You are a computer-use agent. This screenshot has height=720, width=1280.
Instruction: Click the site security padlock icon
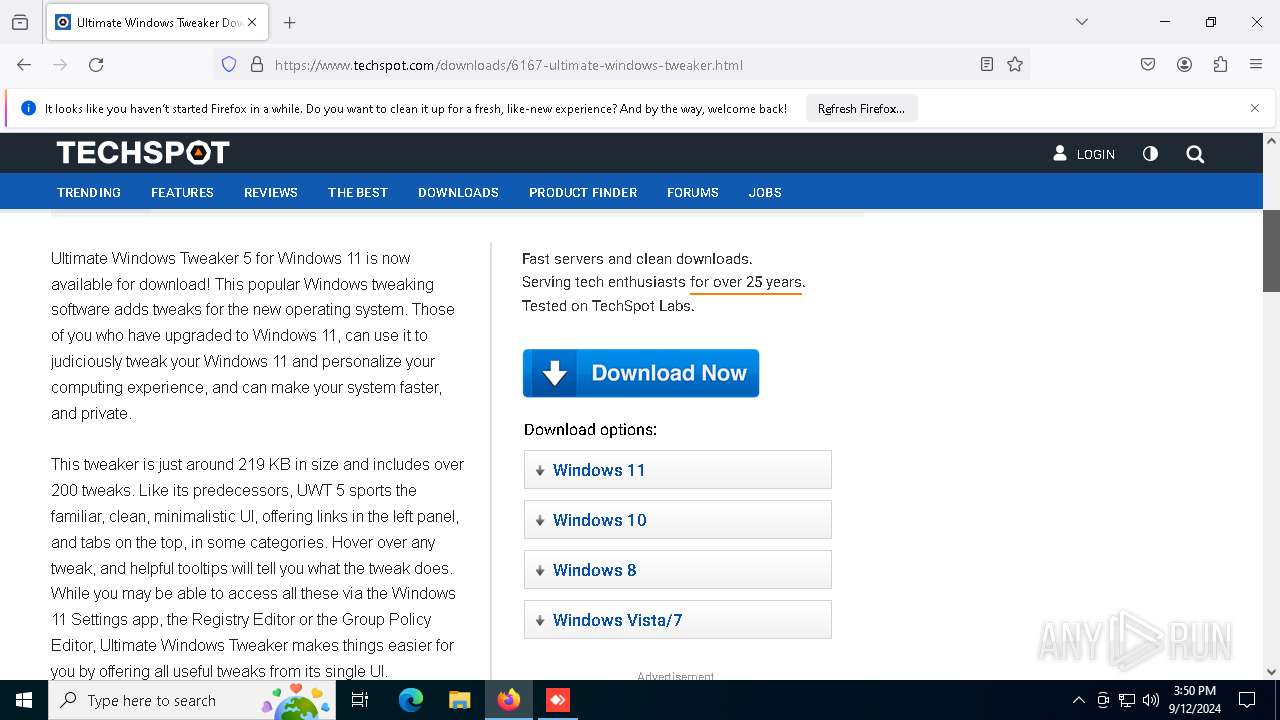257,65
